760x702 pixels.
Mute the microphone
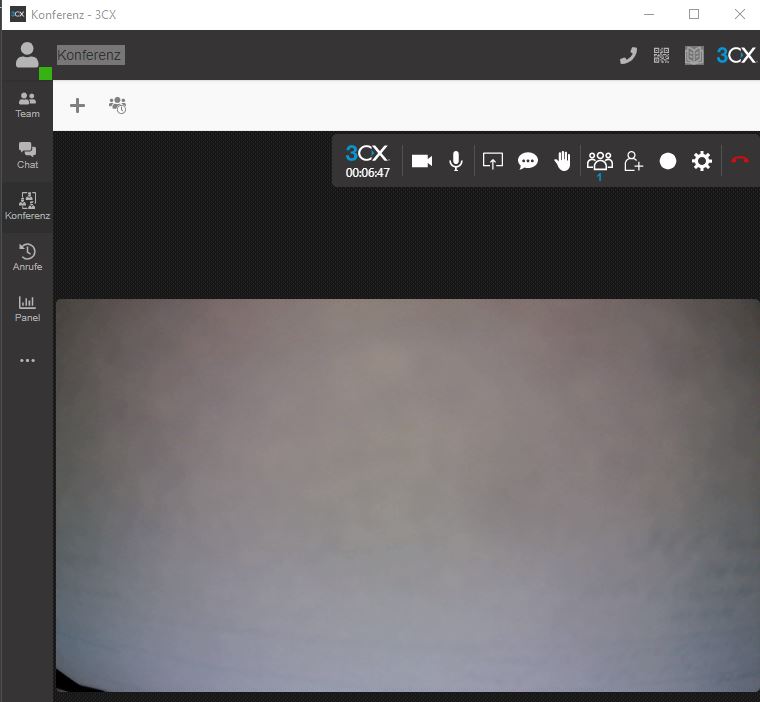coord(456,161)
